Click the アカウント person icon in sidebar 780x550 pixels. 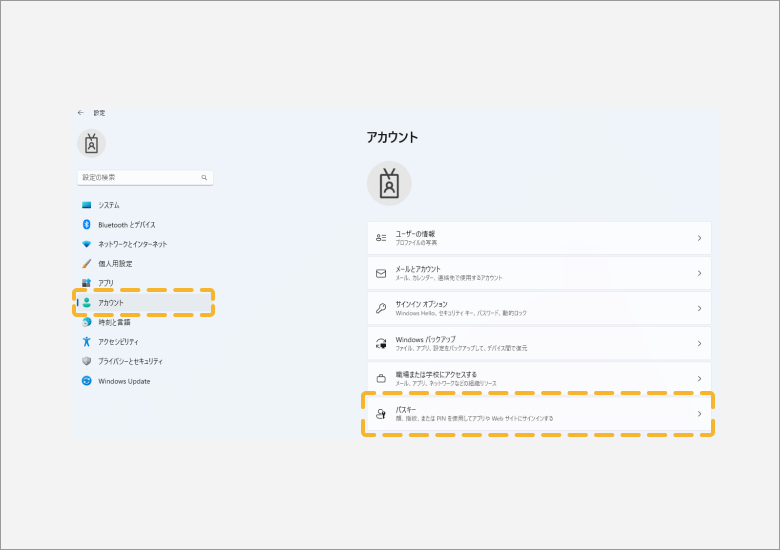(x=87, y=302)
